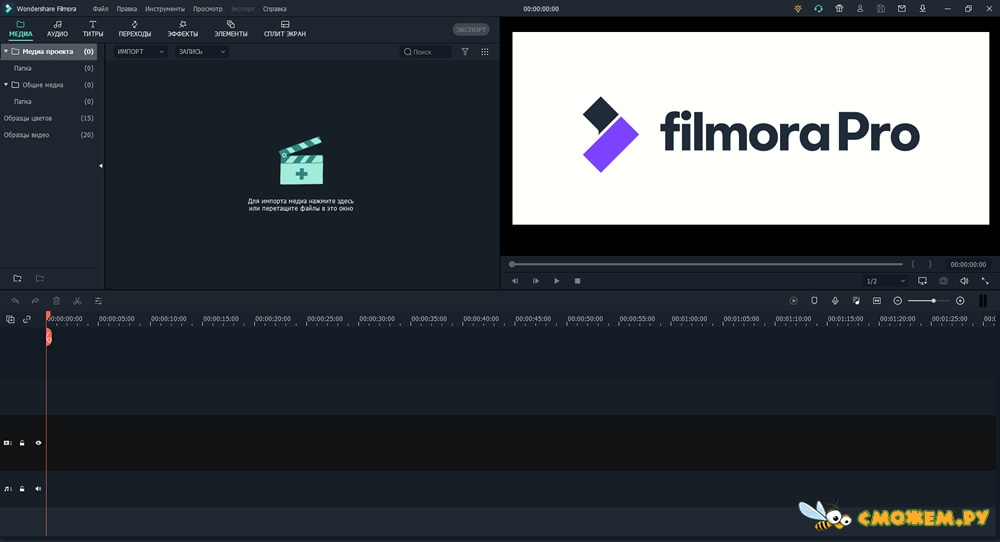
Task: Click the redo arrow icon
Action: coord(35,301)
